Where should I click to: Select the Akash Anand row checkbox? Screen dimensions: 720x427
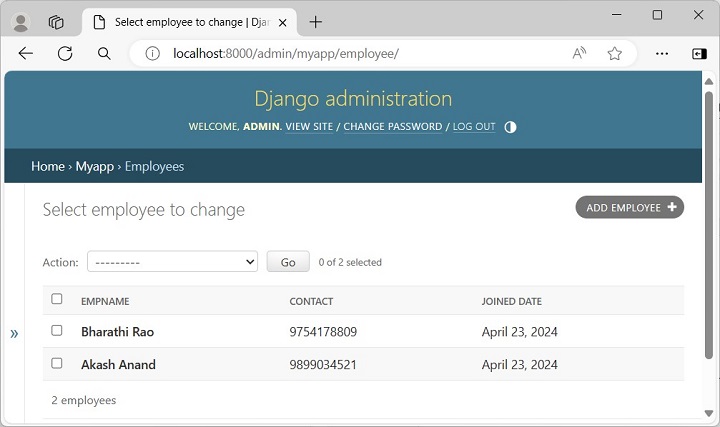(57, 364)
